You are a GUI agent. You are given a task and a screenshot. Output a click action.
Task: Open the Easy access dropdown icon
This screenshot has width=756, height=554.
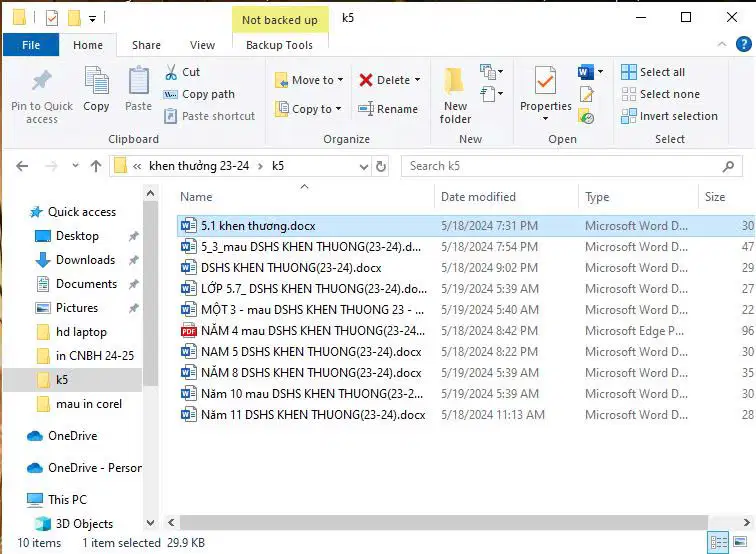[491, 93]
